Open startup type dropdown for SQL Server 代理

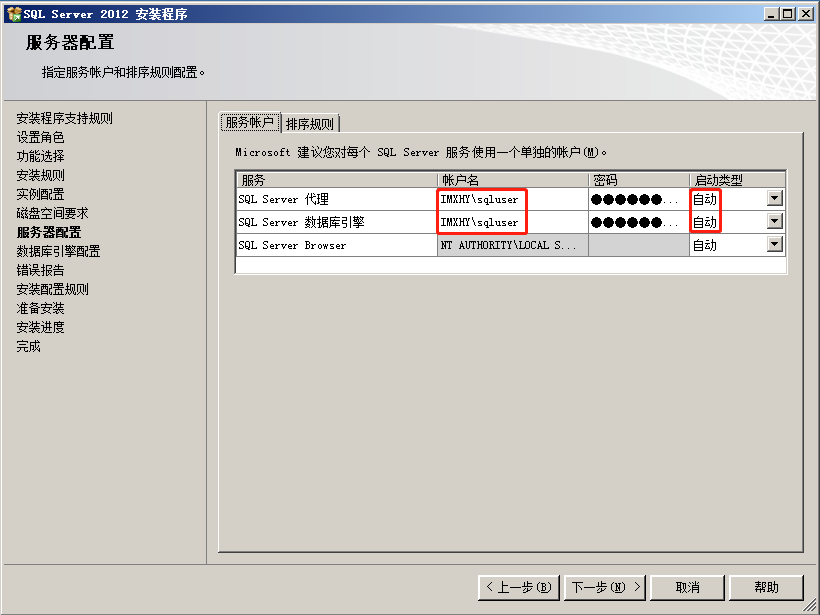pos(775,198)
